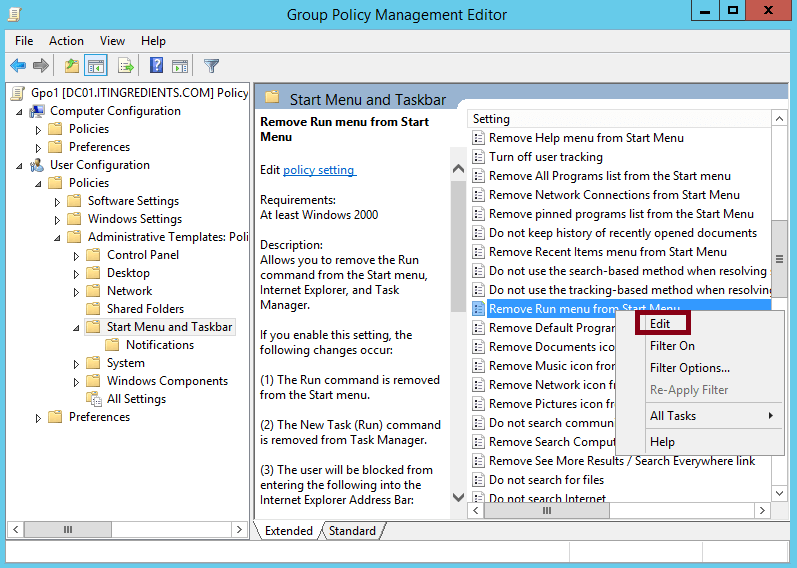Click policy icon beside Turn off user tracking
Viewport: 797px width, 568px height.
(x=478, y=157)
